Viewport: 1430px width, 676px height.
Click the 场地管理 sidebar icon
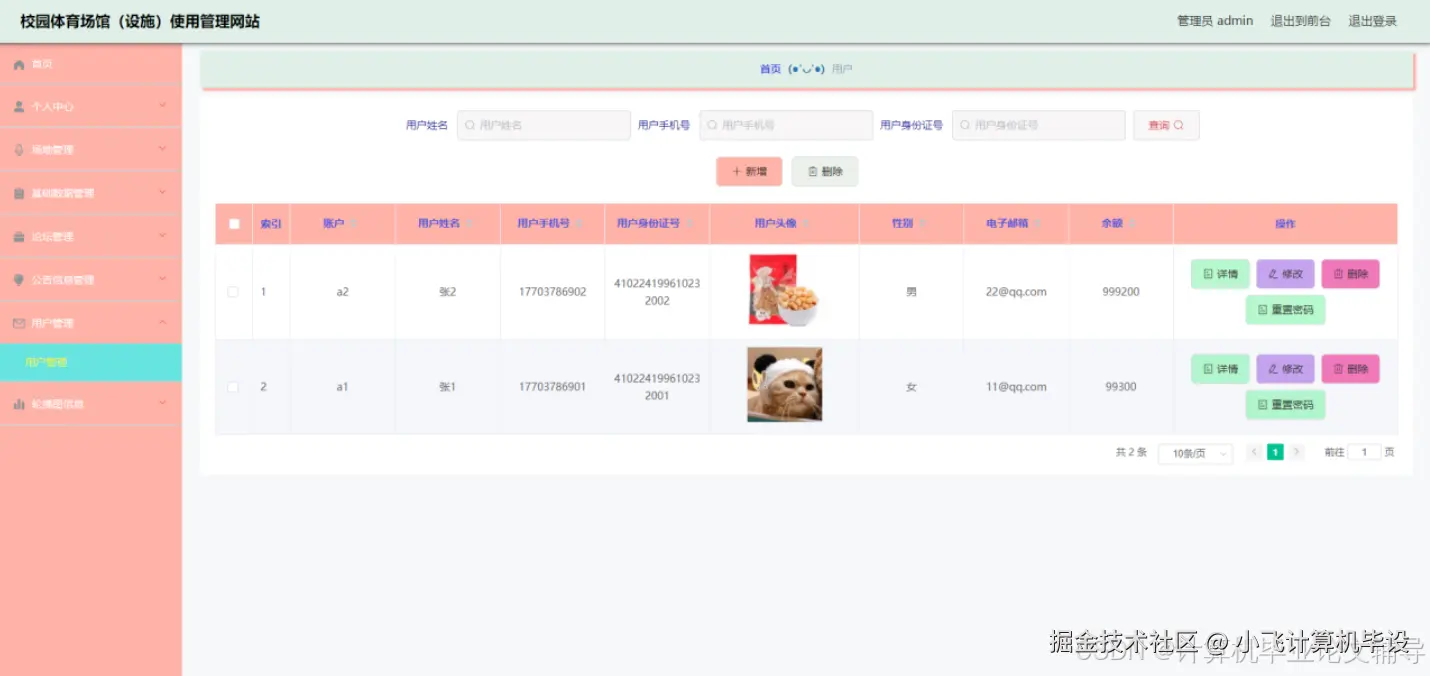coord(19,150)
